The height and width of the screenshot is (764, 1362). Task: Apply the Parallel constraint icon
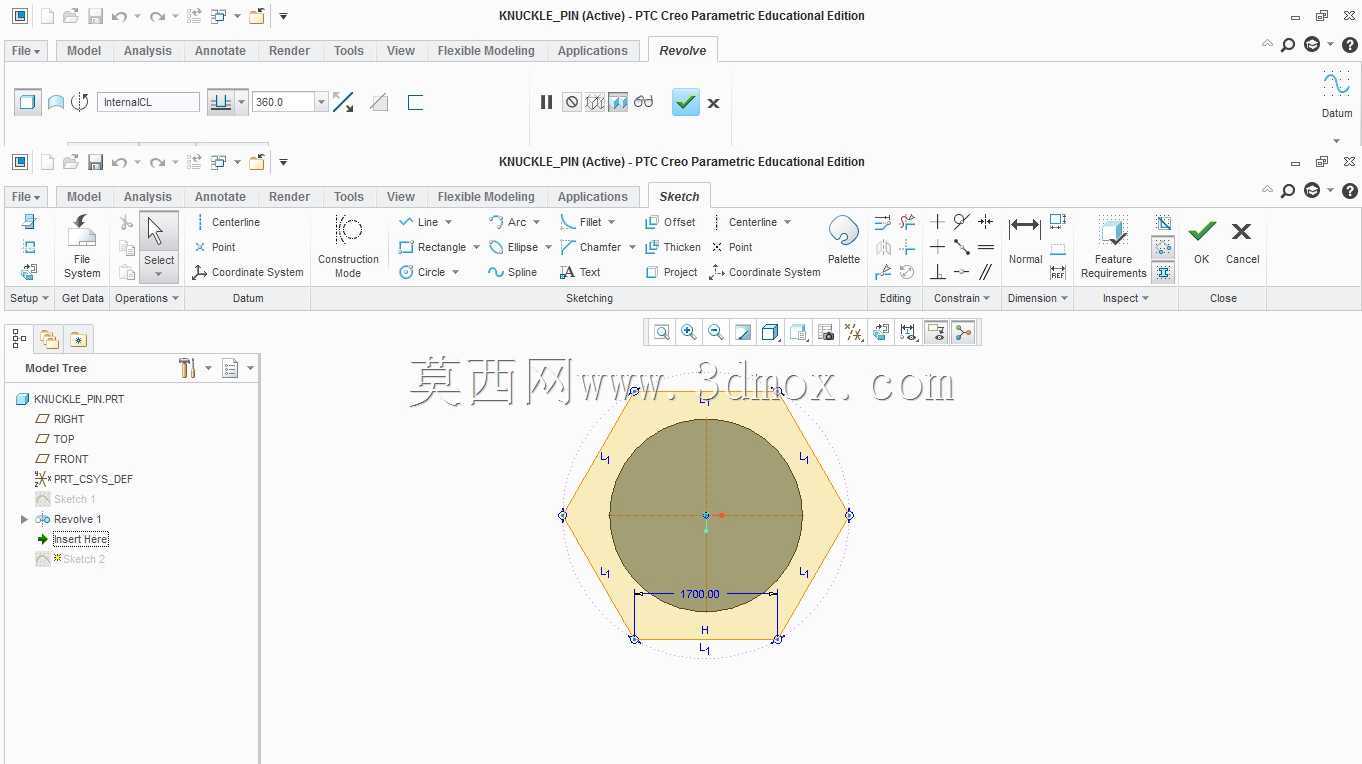tap(985, 271)
